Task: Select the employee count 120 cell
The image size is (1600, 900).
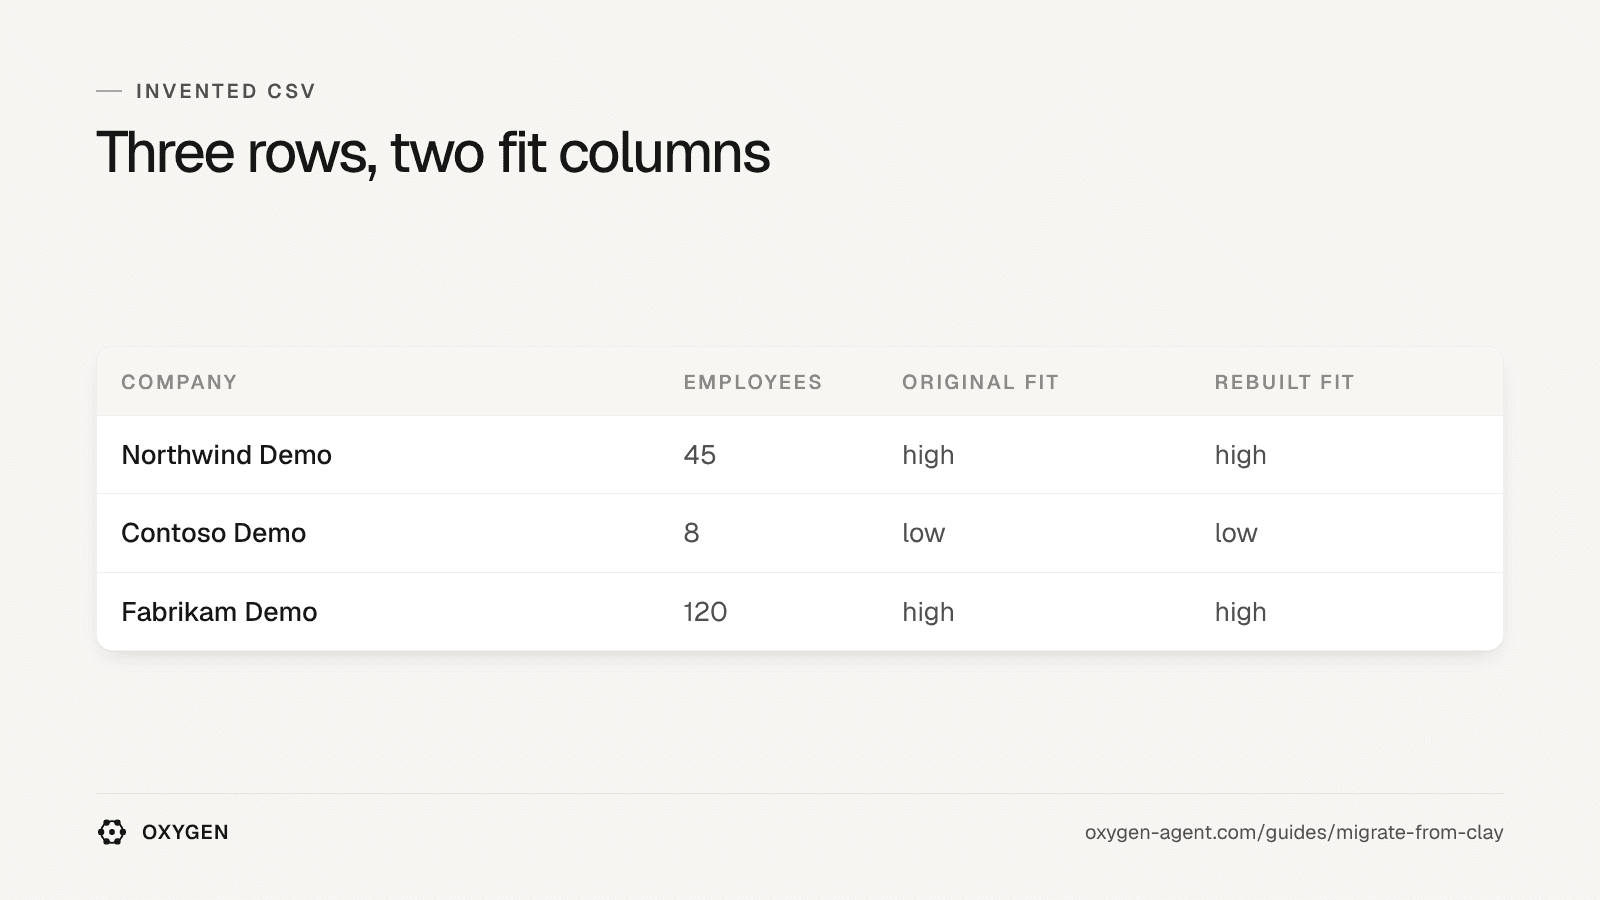Action: pyautogui.click(x=705, y=612)
